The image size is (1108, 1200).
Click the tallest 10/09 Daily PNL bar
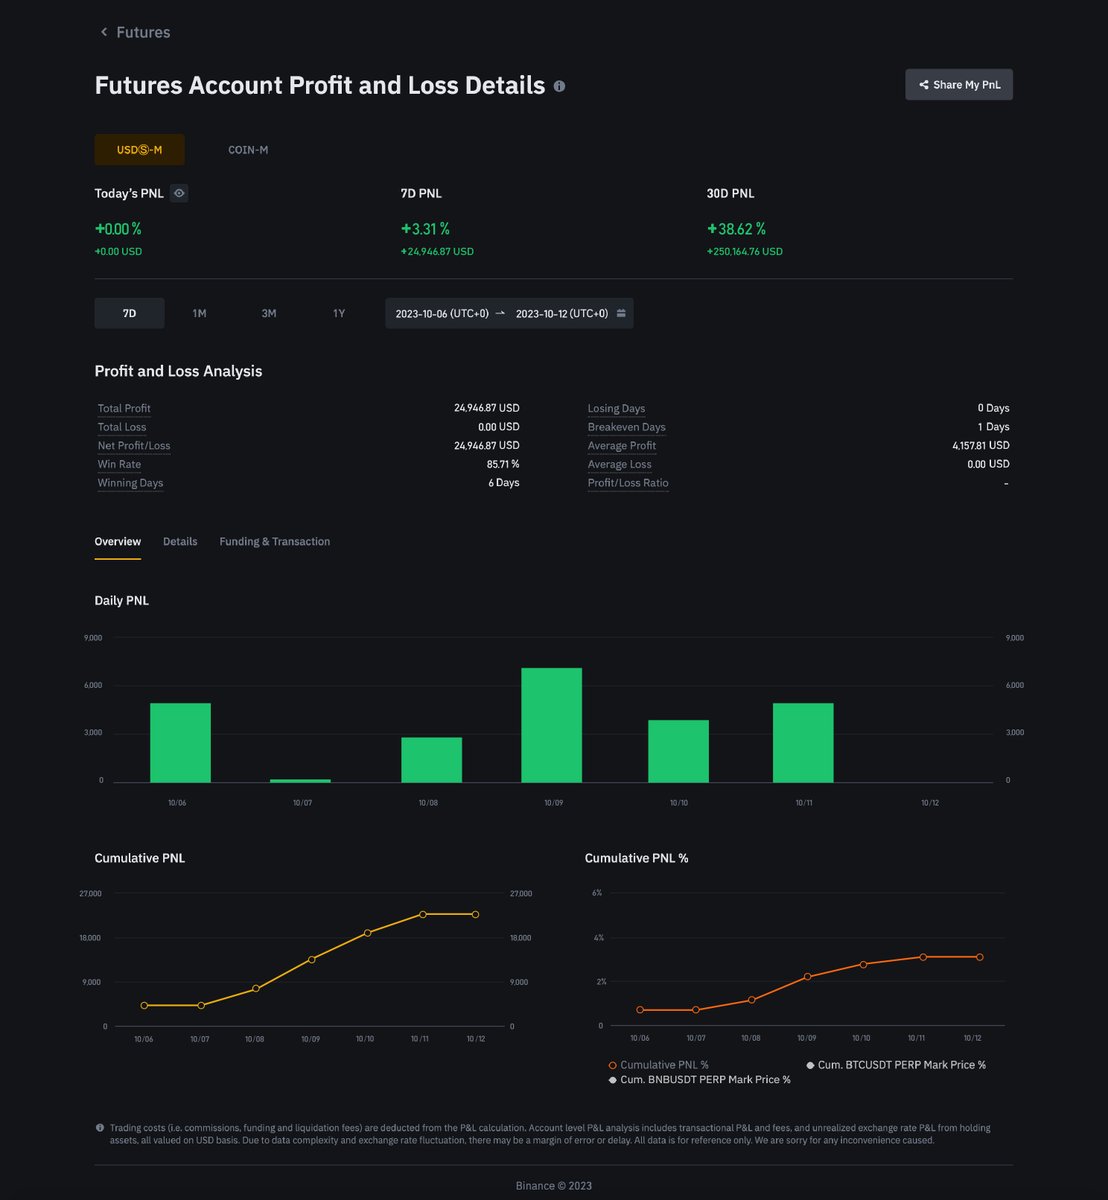pos(551,725)
